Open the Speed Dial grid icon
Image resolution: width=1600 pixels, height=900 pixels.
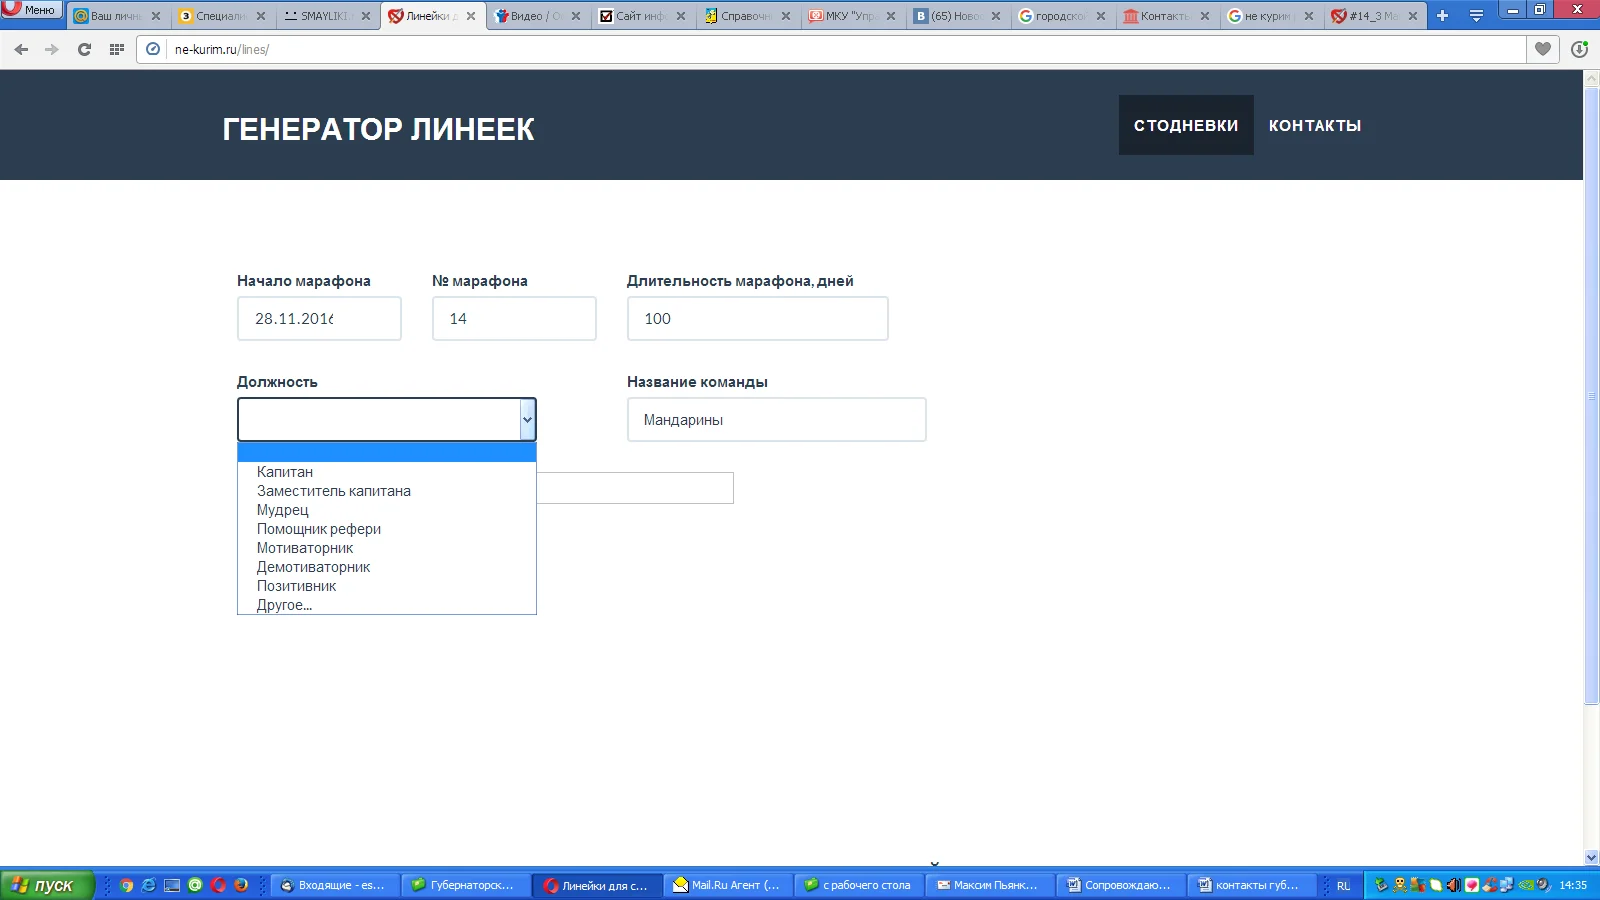click(x=117, y=49)
